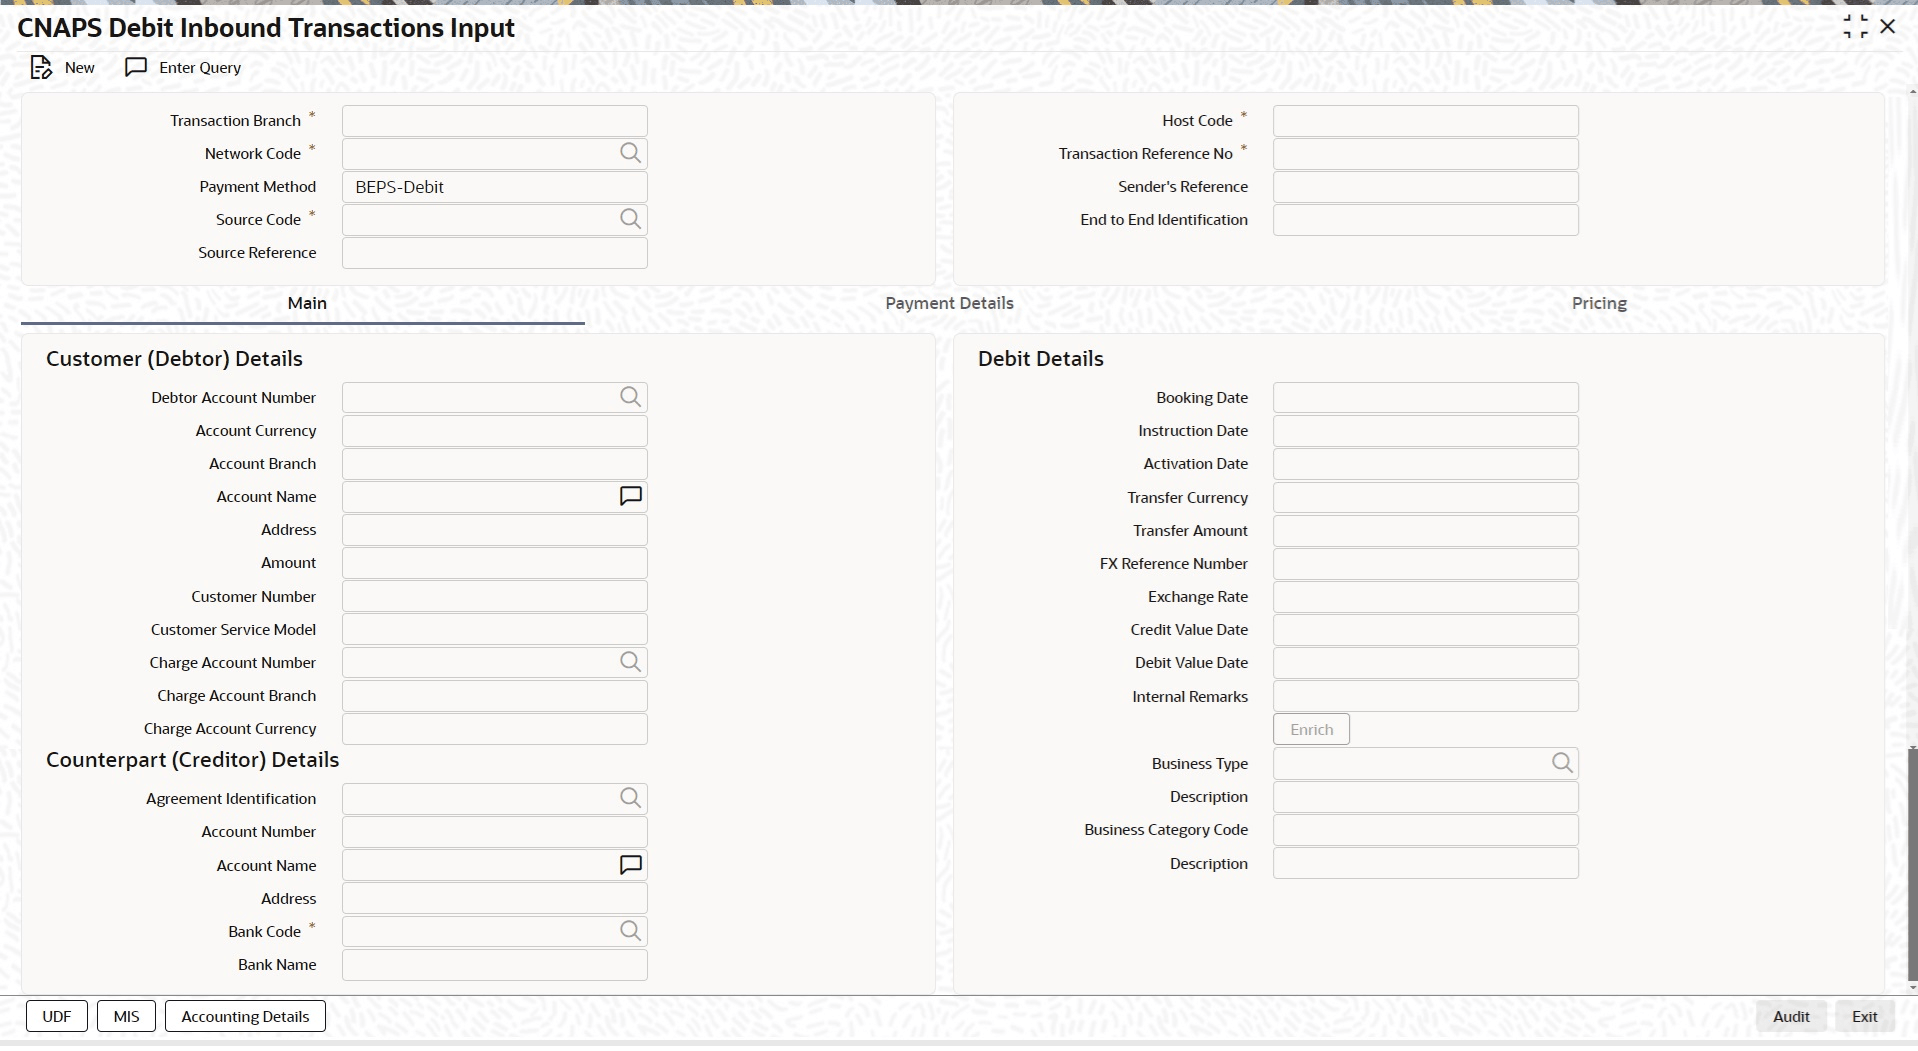The width and height of the screenshot is (1918, 1051).
Task: Switch to the Pricing tab
Action: [x=1599, y=303]
